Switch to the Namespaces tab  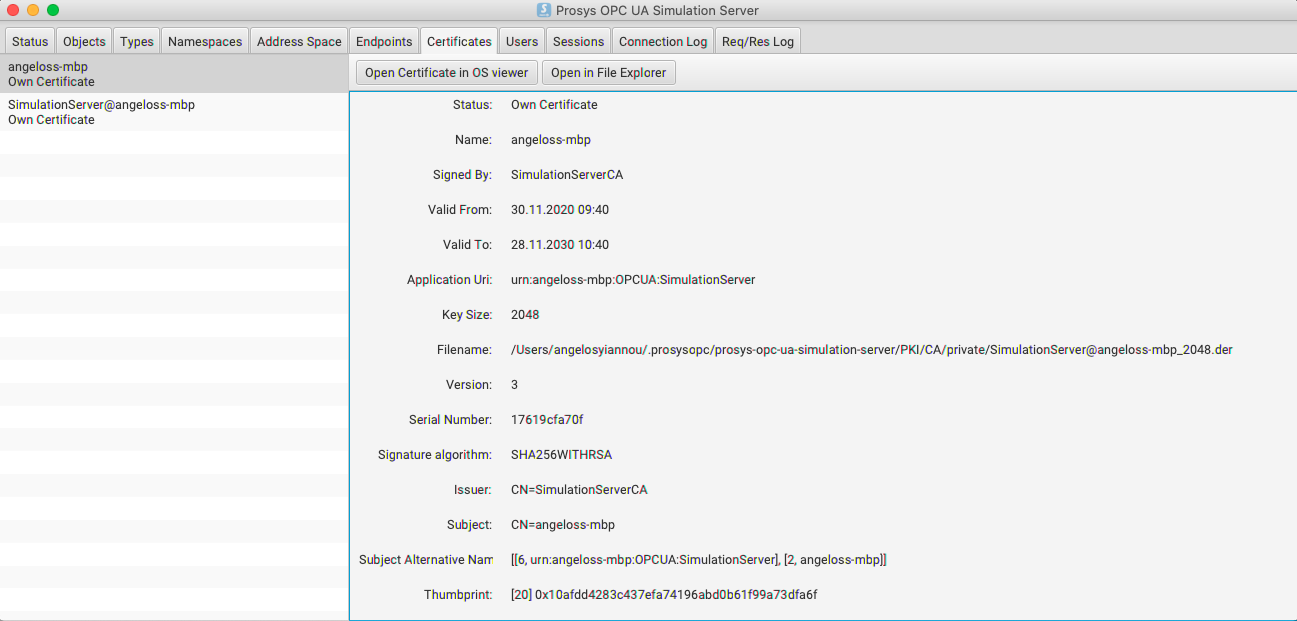205,41
